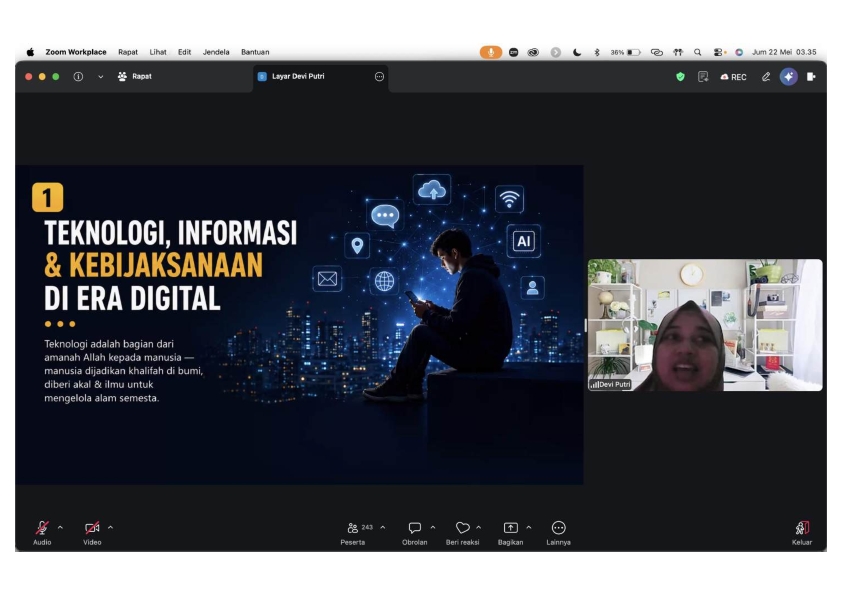Viewport: 842px width, 595px height.
Task: Select the Devi Putri video thumbnail
Action: 705,325
